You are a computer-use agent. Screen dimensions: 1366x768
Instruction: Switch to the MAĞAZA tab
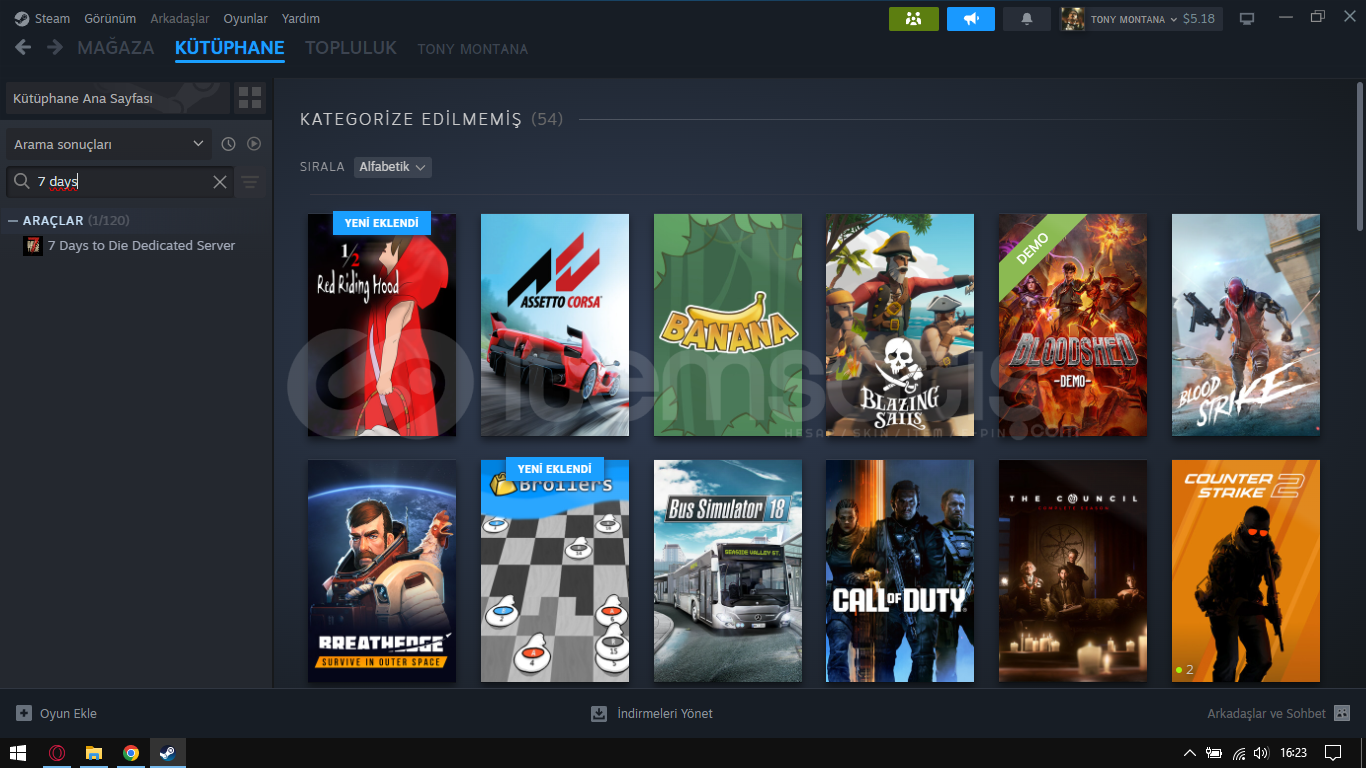pyautogui.click(x=116, y=48)
